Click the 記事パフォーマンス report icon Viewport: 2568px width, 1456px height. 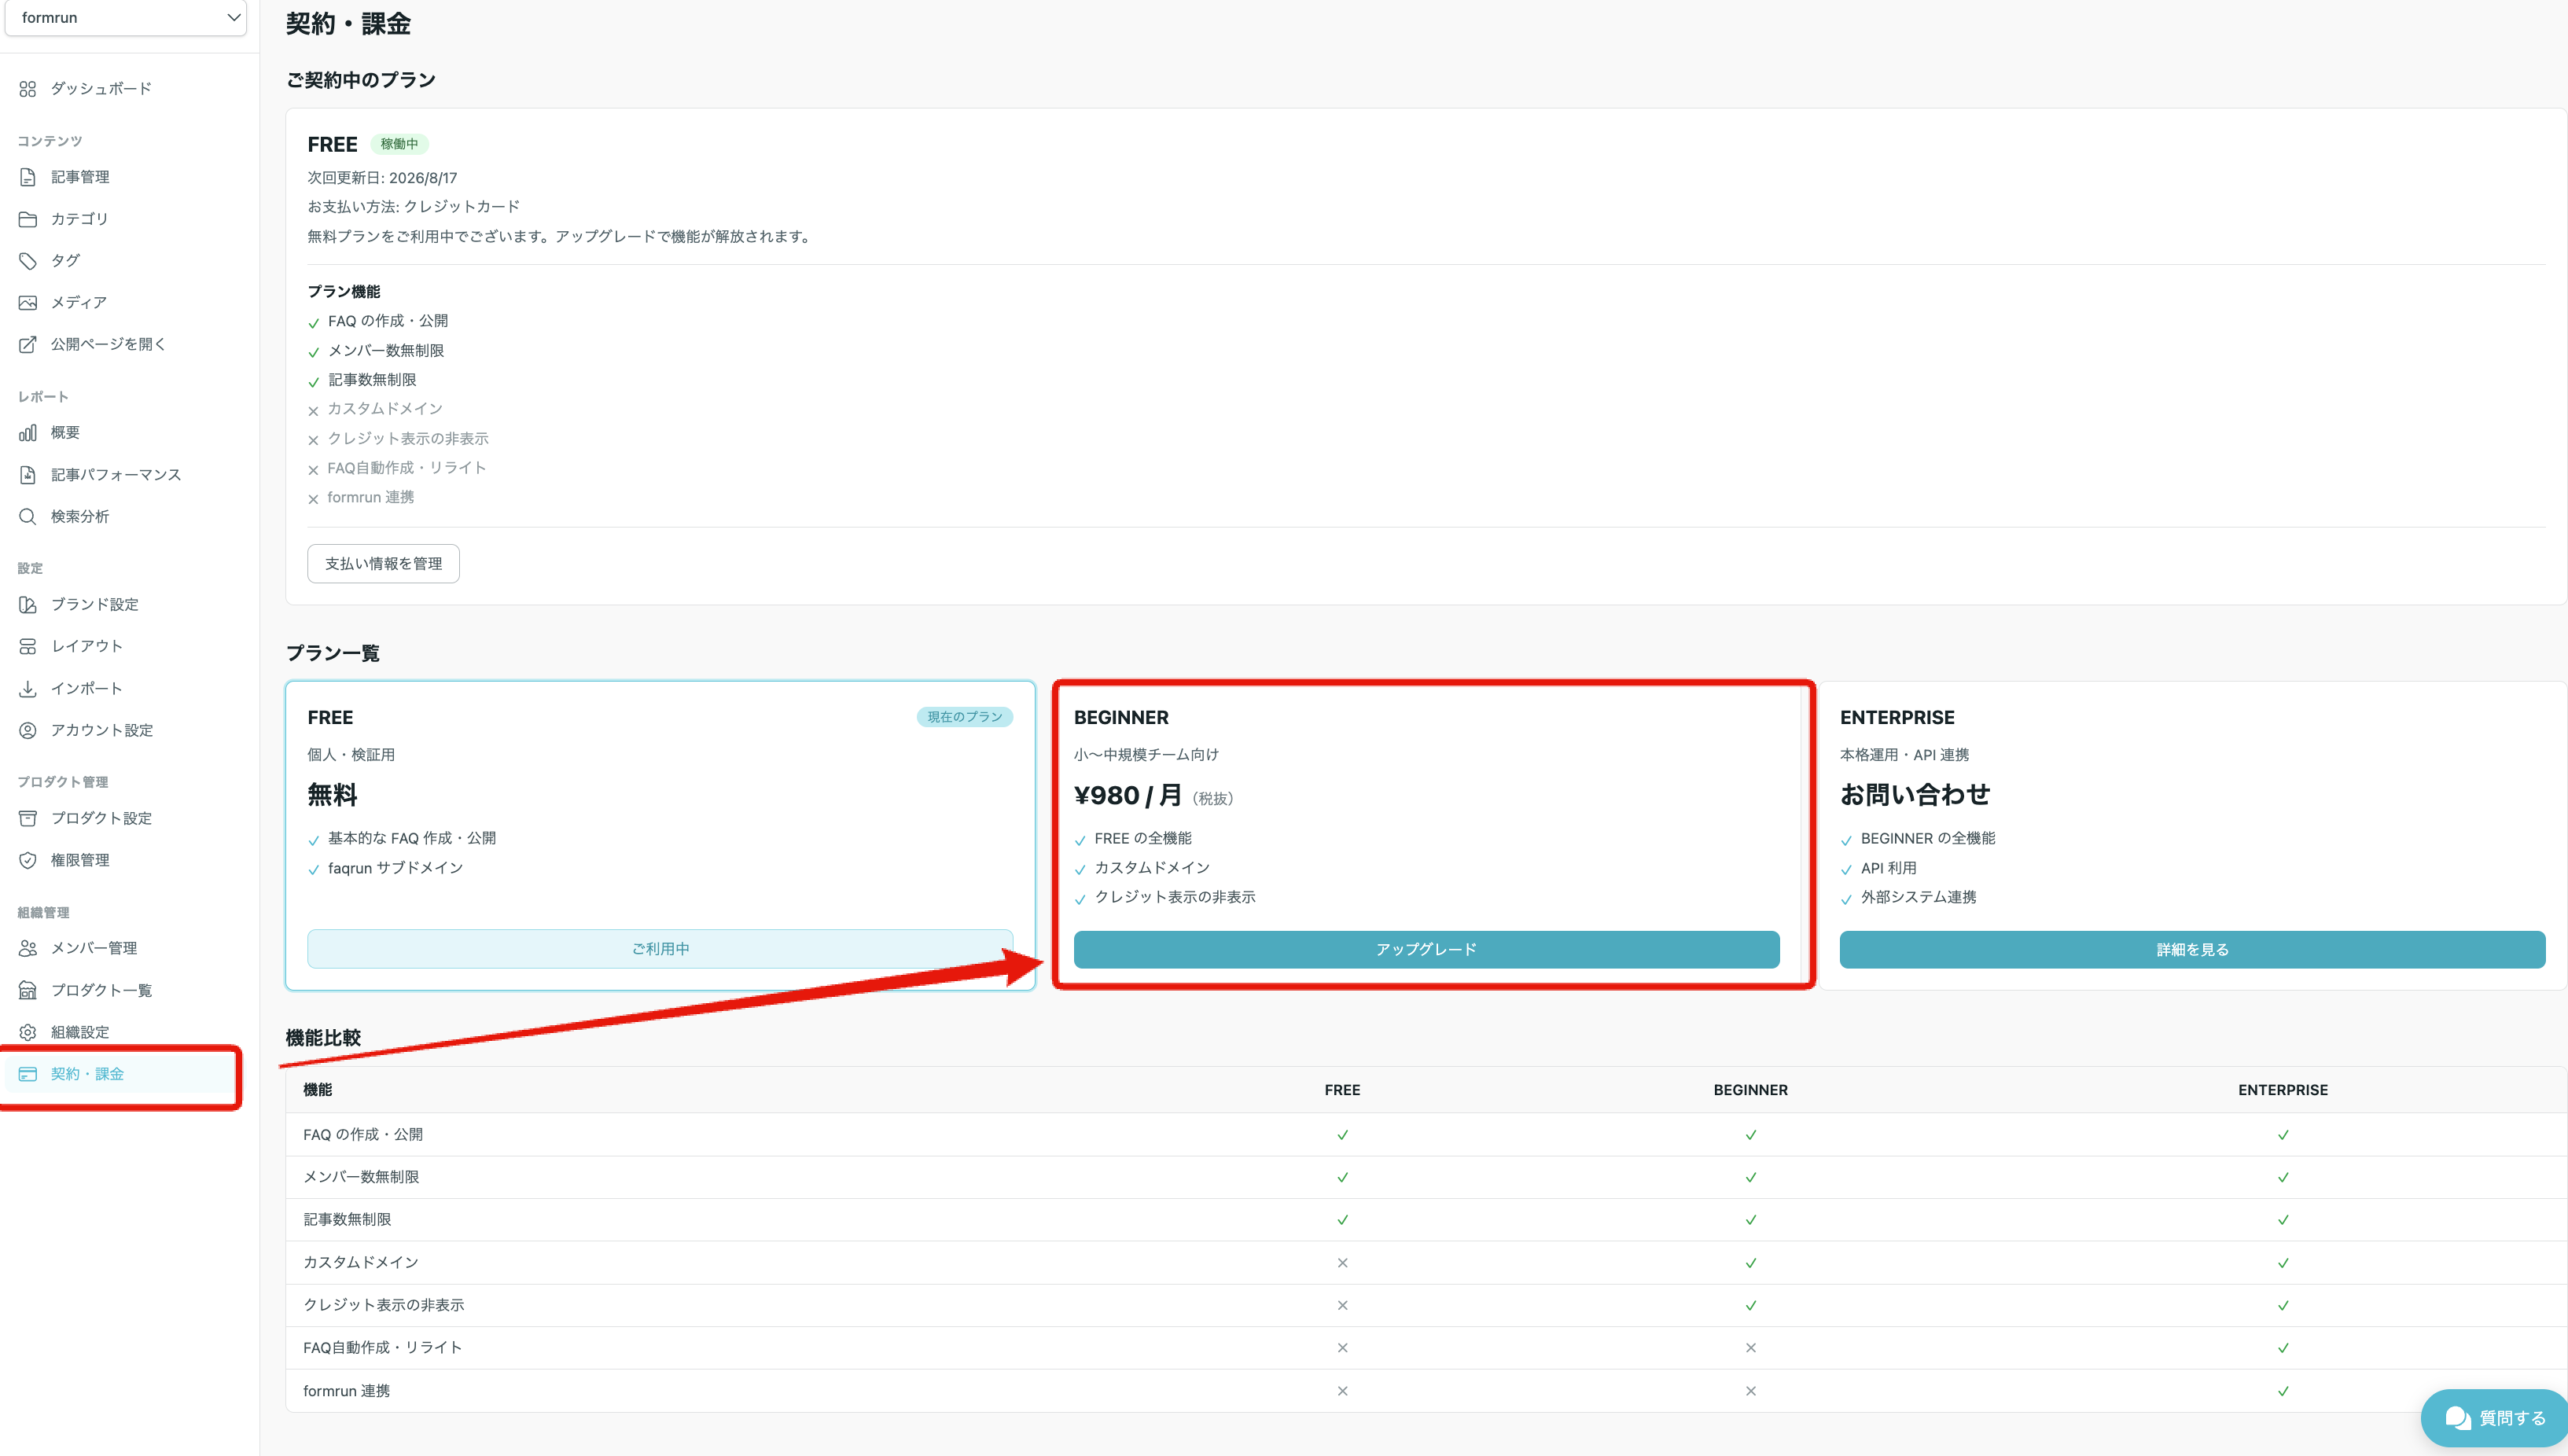28,475
